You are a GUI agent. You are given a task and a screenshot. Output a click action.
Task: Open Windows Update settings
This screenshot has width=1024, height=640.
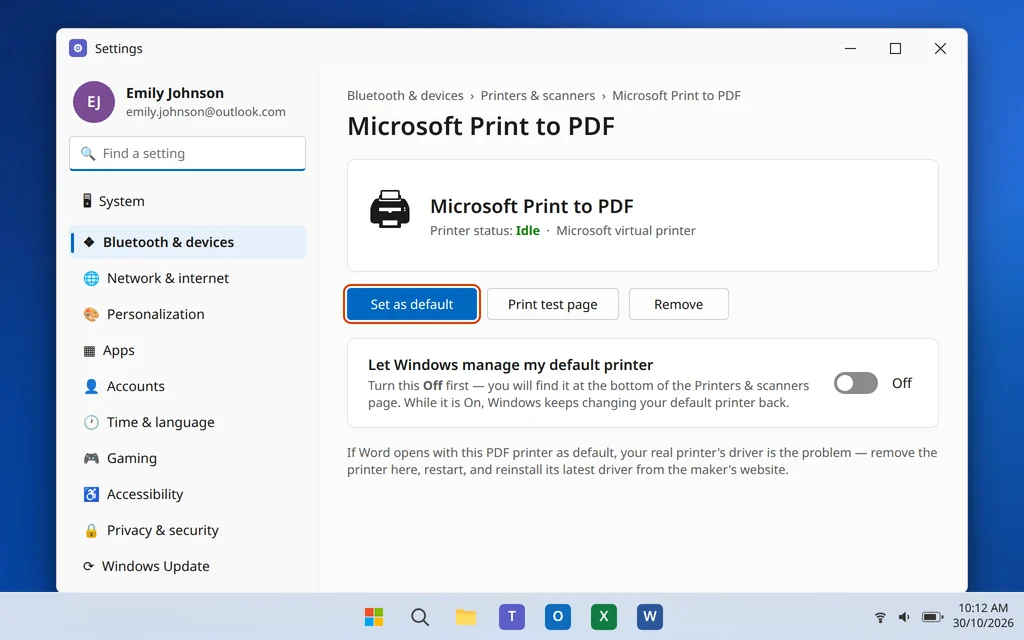pos(187,566)
